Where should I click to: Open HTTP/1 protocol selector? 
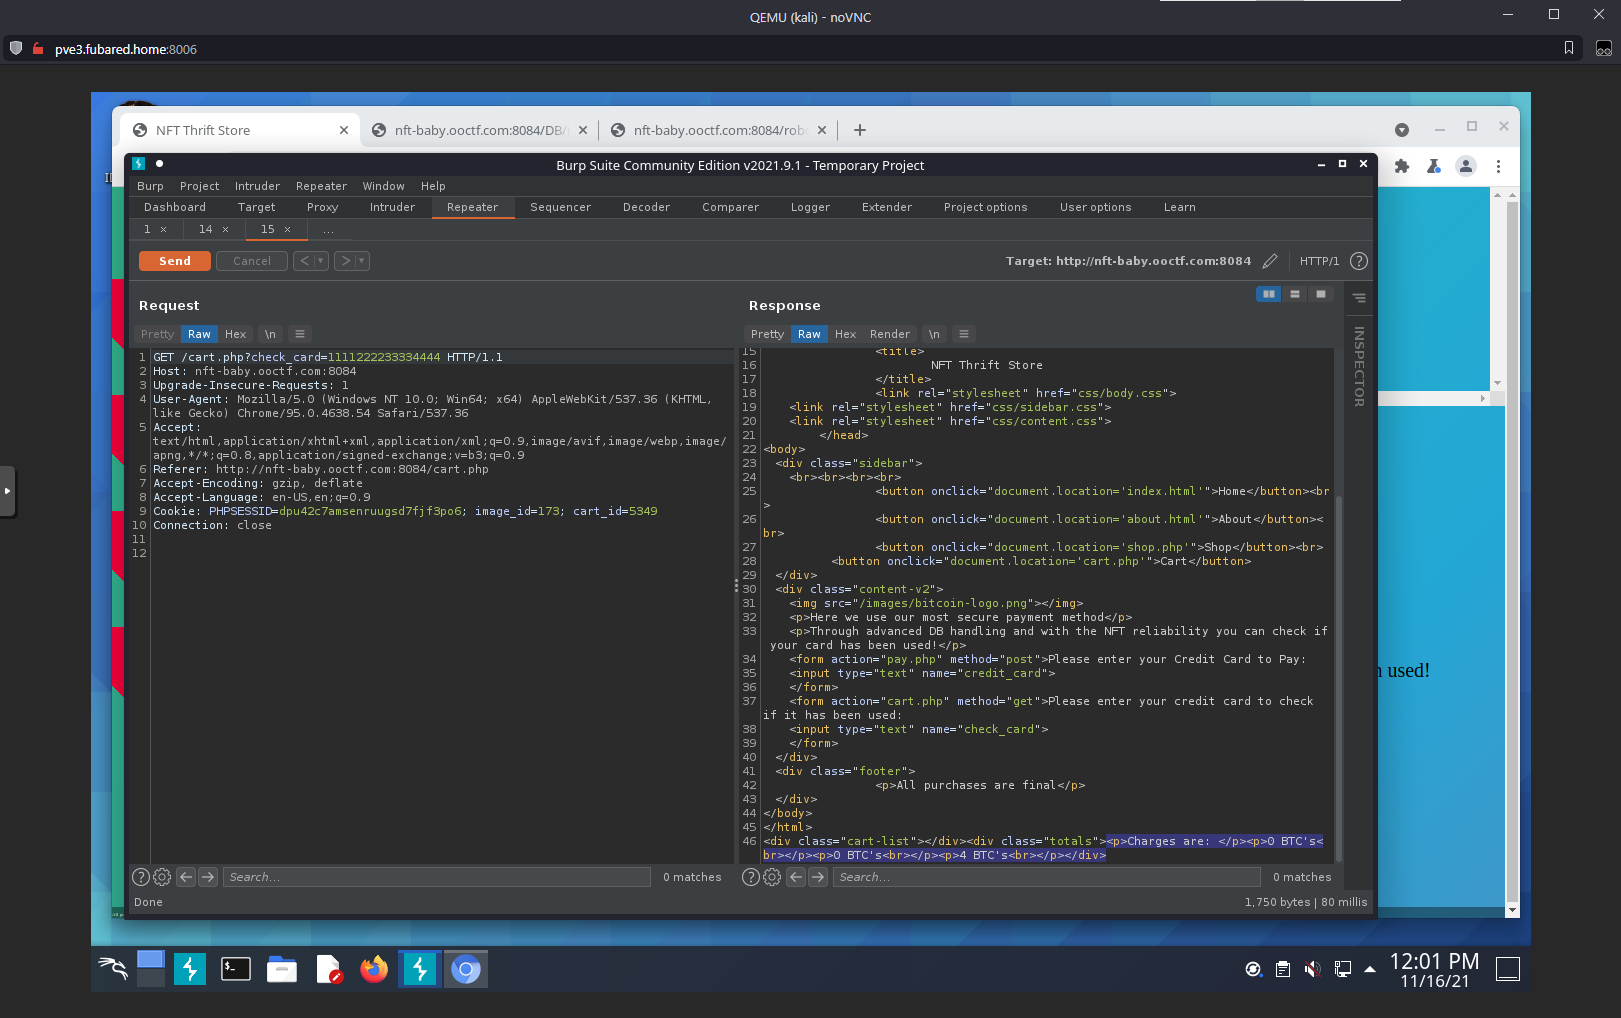click(x=1319, y=261)
